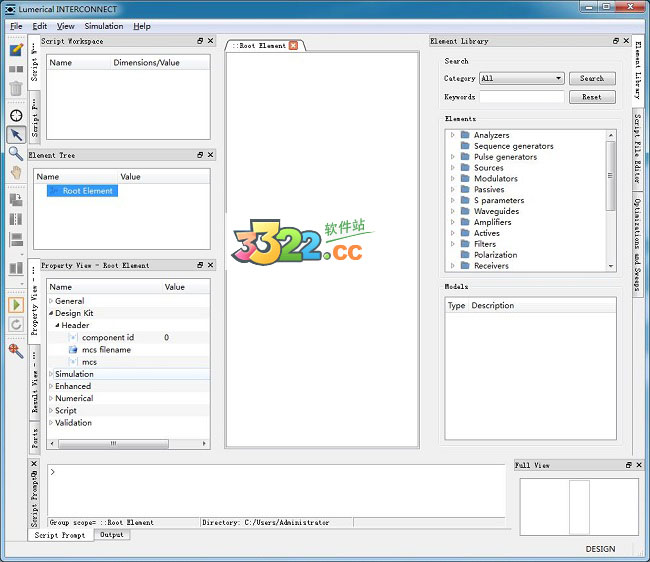The width and height of the screenshot is (650, 562).
Task: Close the Element Tree panel
Action: 210,155
